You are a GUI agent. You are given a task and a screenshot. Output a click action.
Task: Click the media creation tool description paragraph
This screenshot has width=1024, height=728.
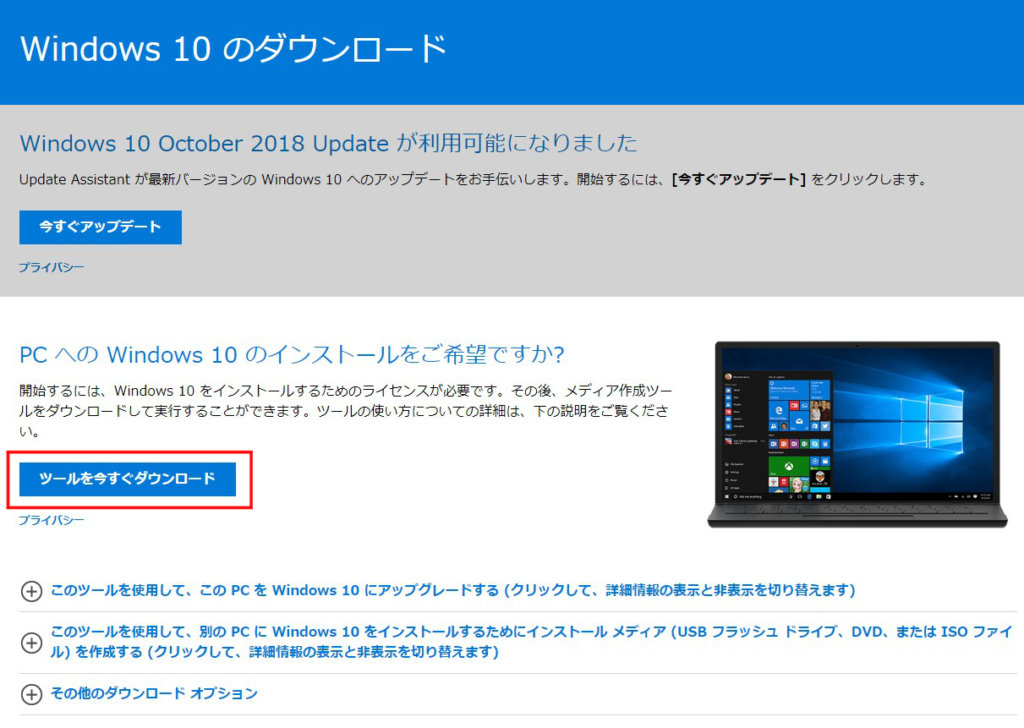pyautogui.click(x=345, y=411)
